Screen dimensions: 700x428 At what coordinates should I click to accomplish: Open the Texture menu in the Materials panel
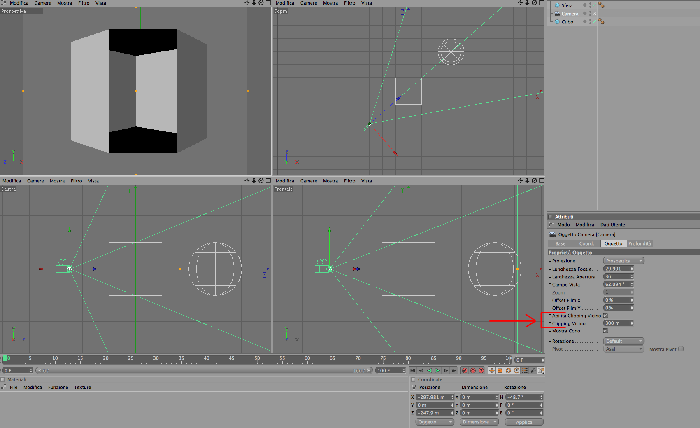coord(83,387)
